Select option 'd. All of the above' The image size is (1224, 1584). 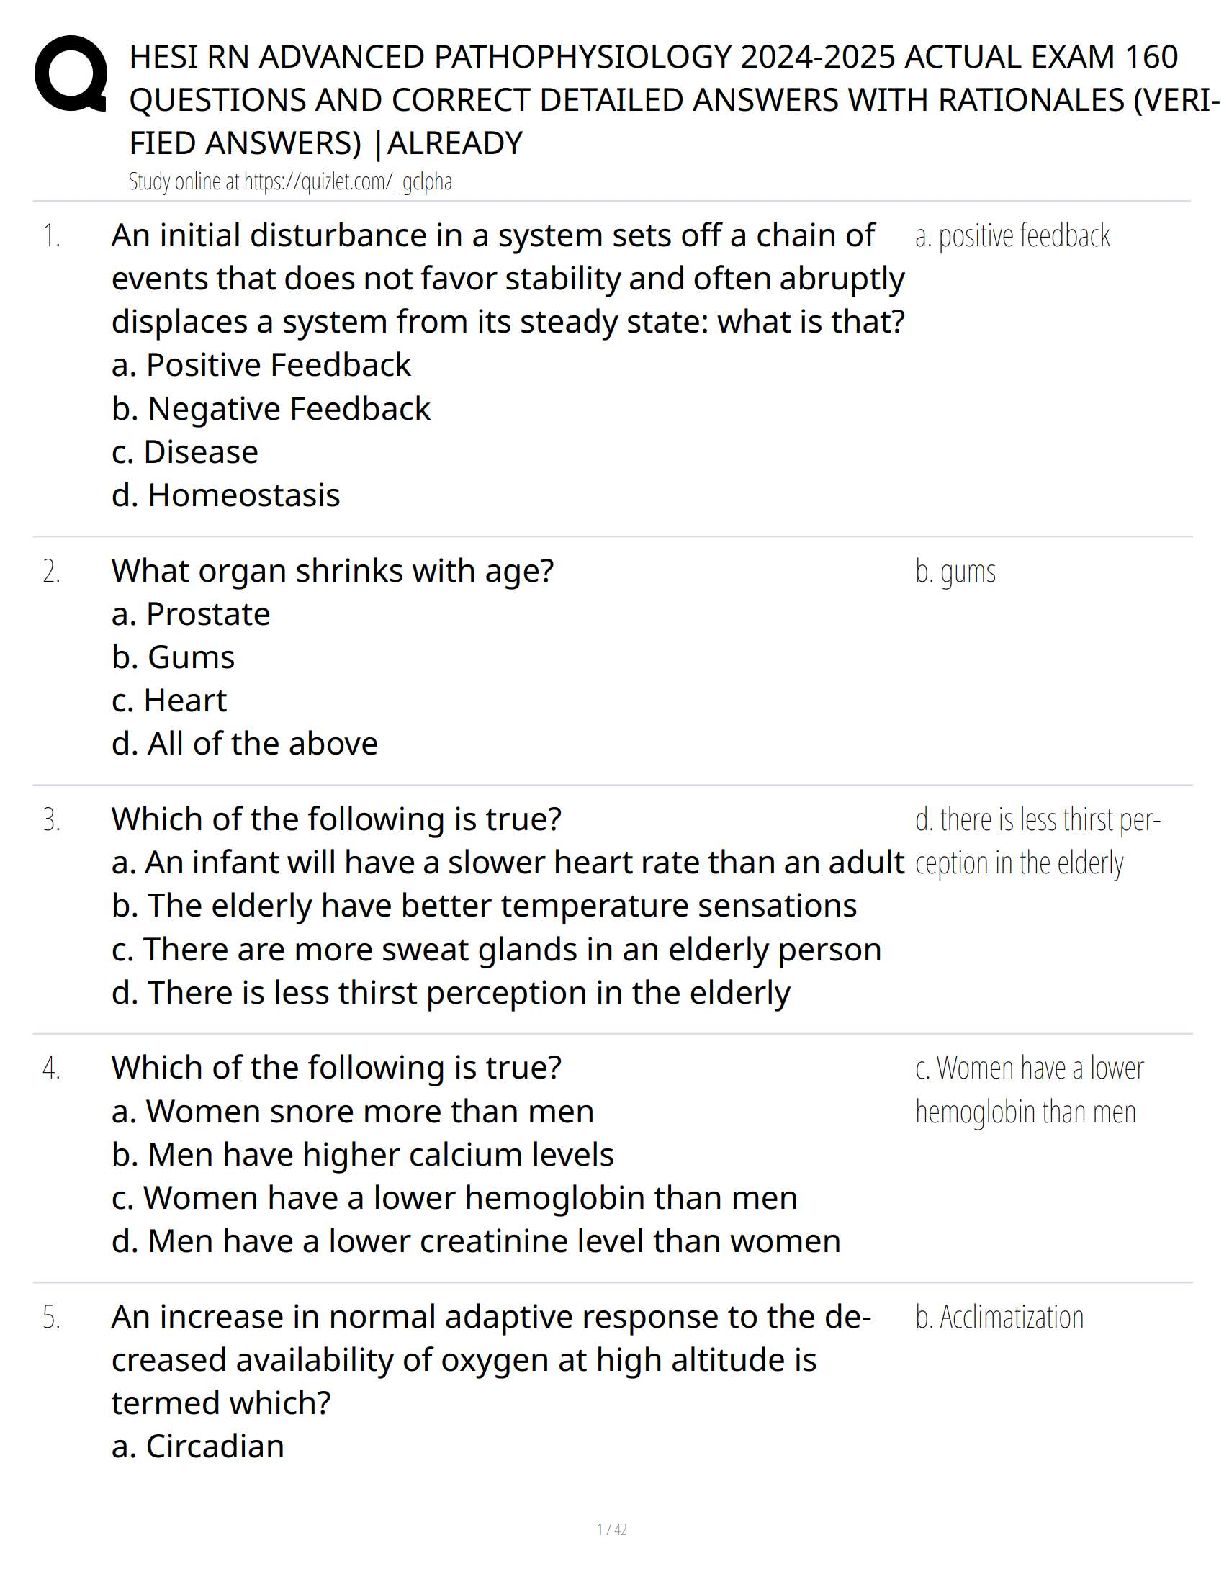[x=245, y=744]
